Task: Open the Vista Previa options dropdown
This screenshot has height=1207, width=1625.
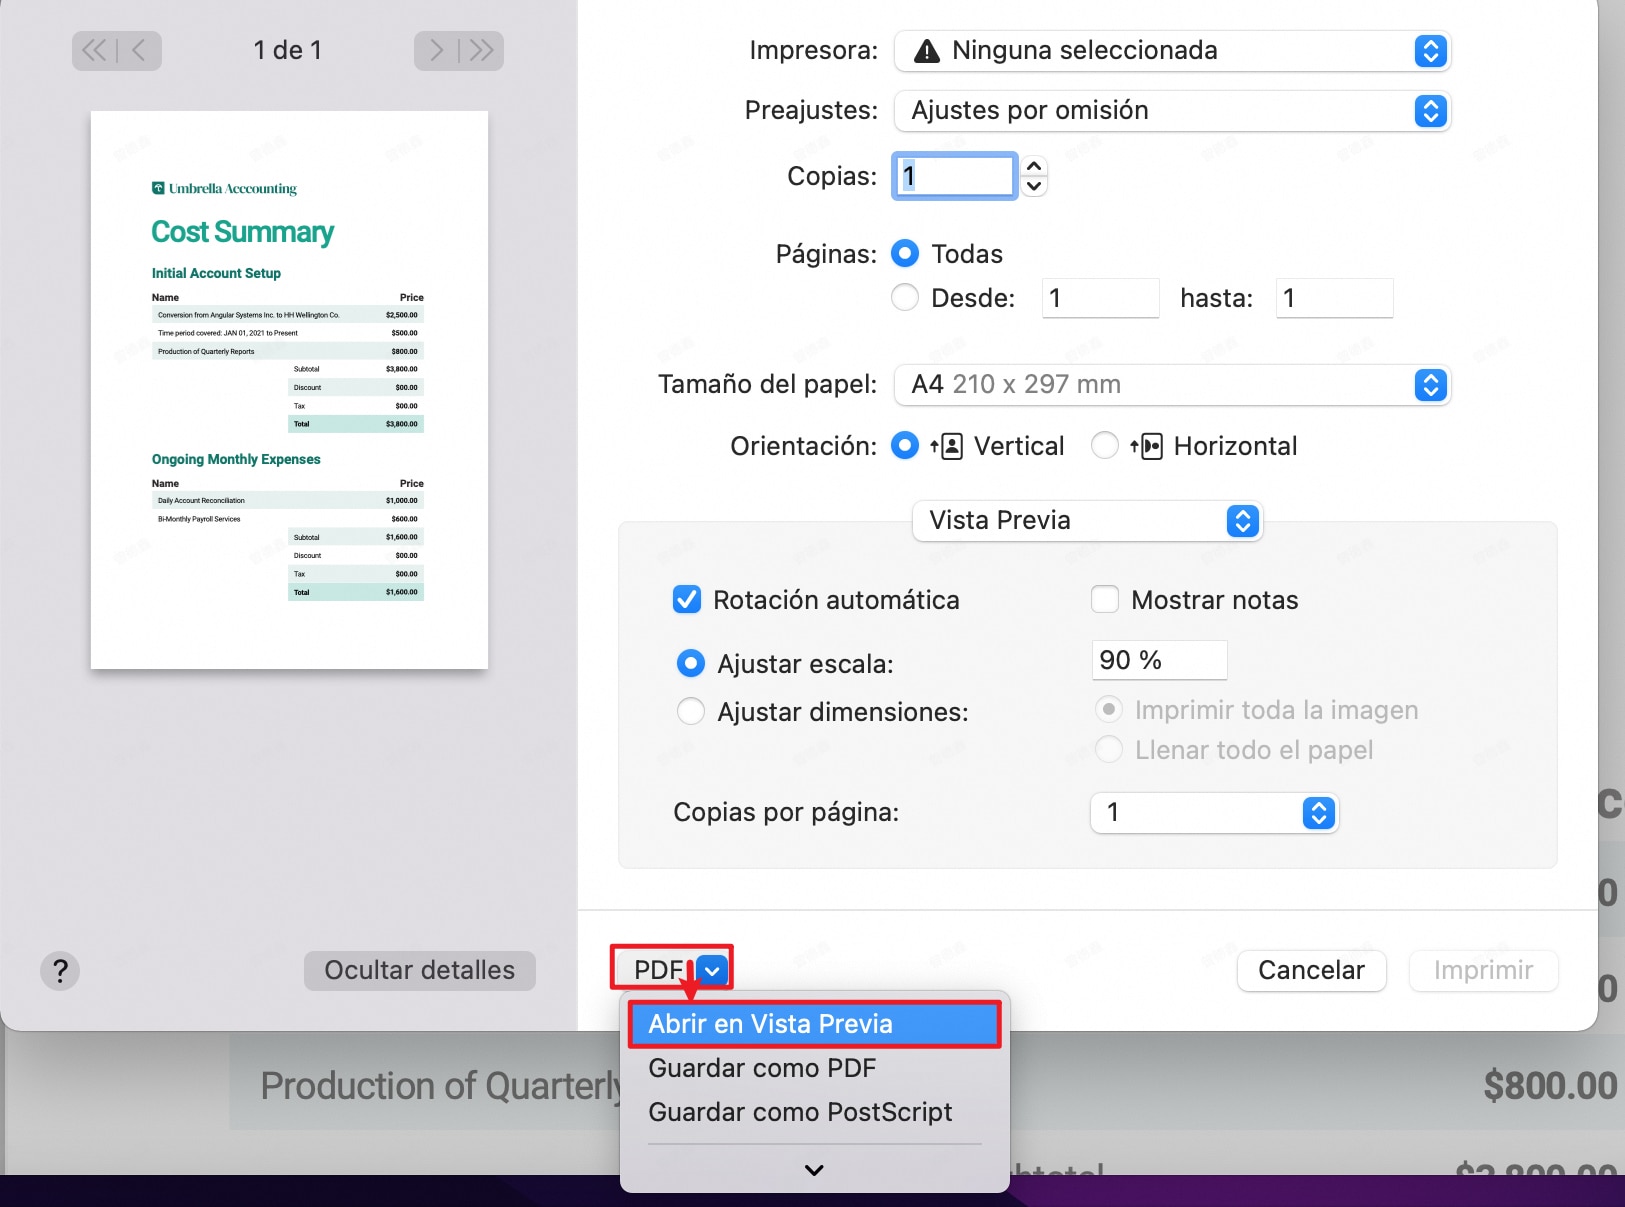Action: pyautogui.click(x=1087, y=521)
